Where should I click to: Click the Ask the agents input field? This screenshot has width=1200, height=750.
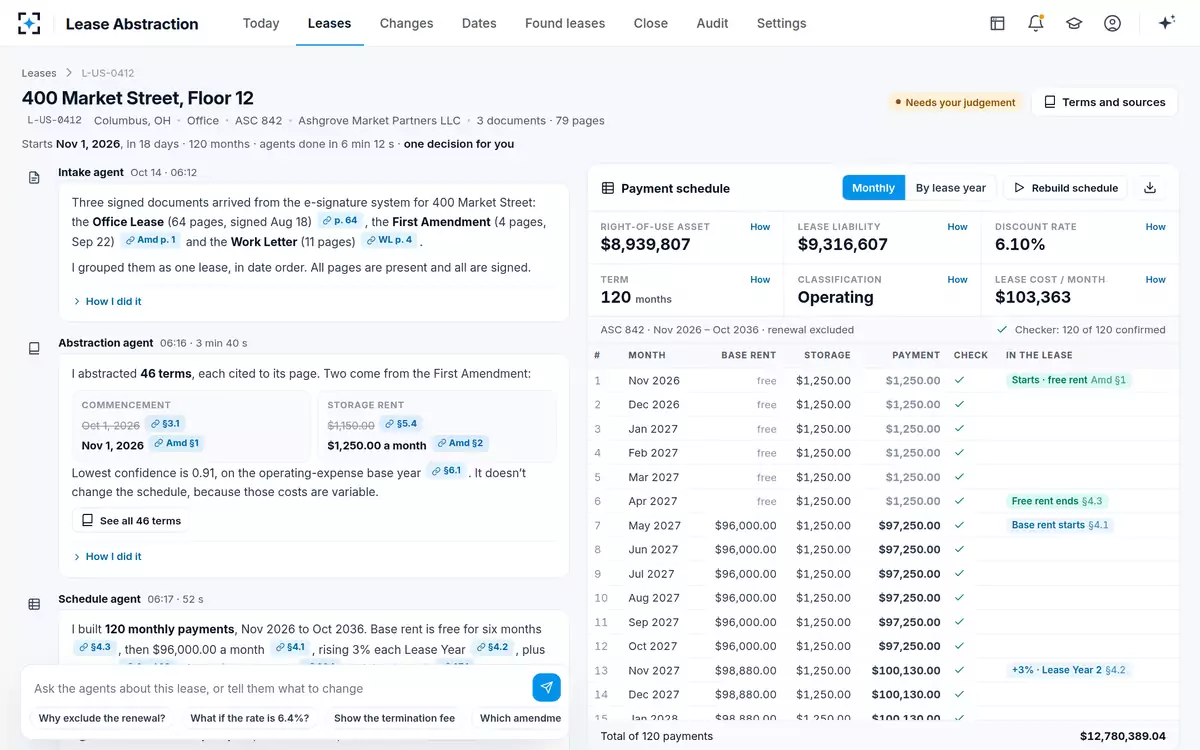279,688
